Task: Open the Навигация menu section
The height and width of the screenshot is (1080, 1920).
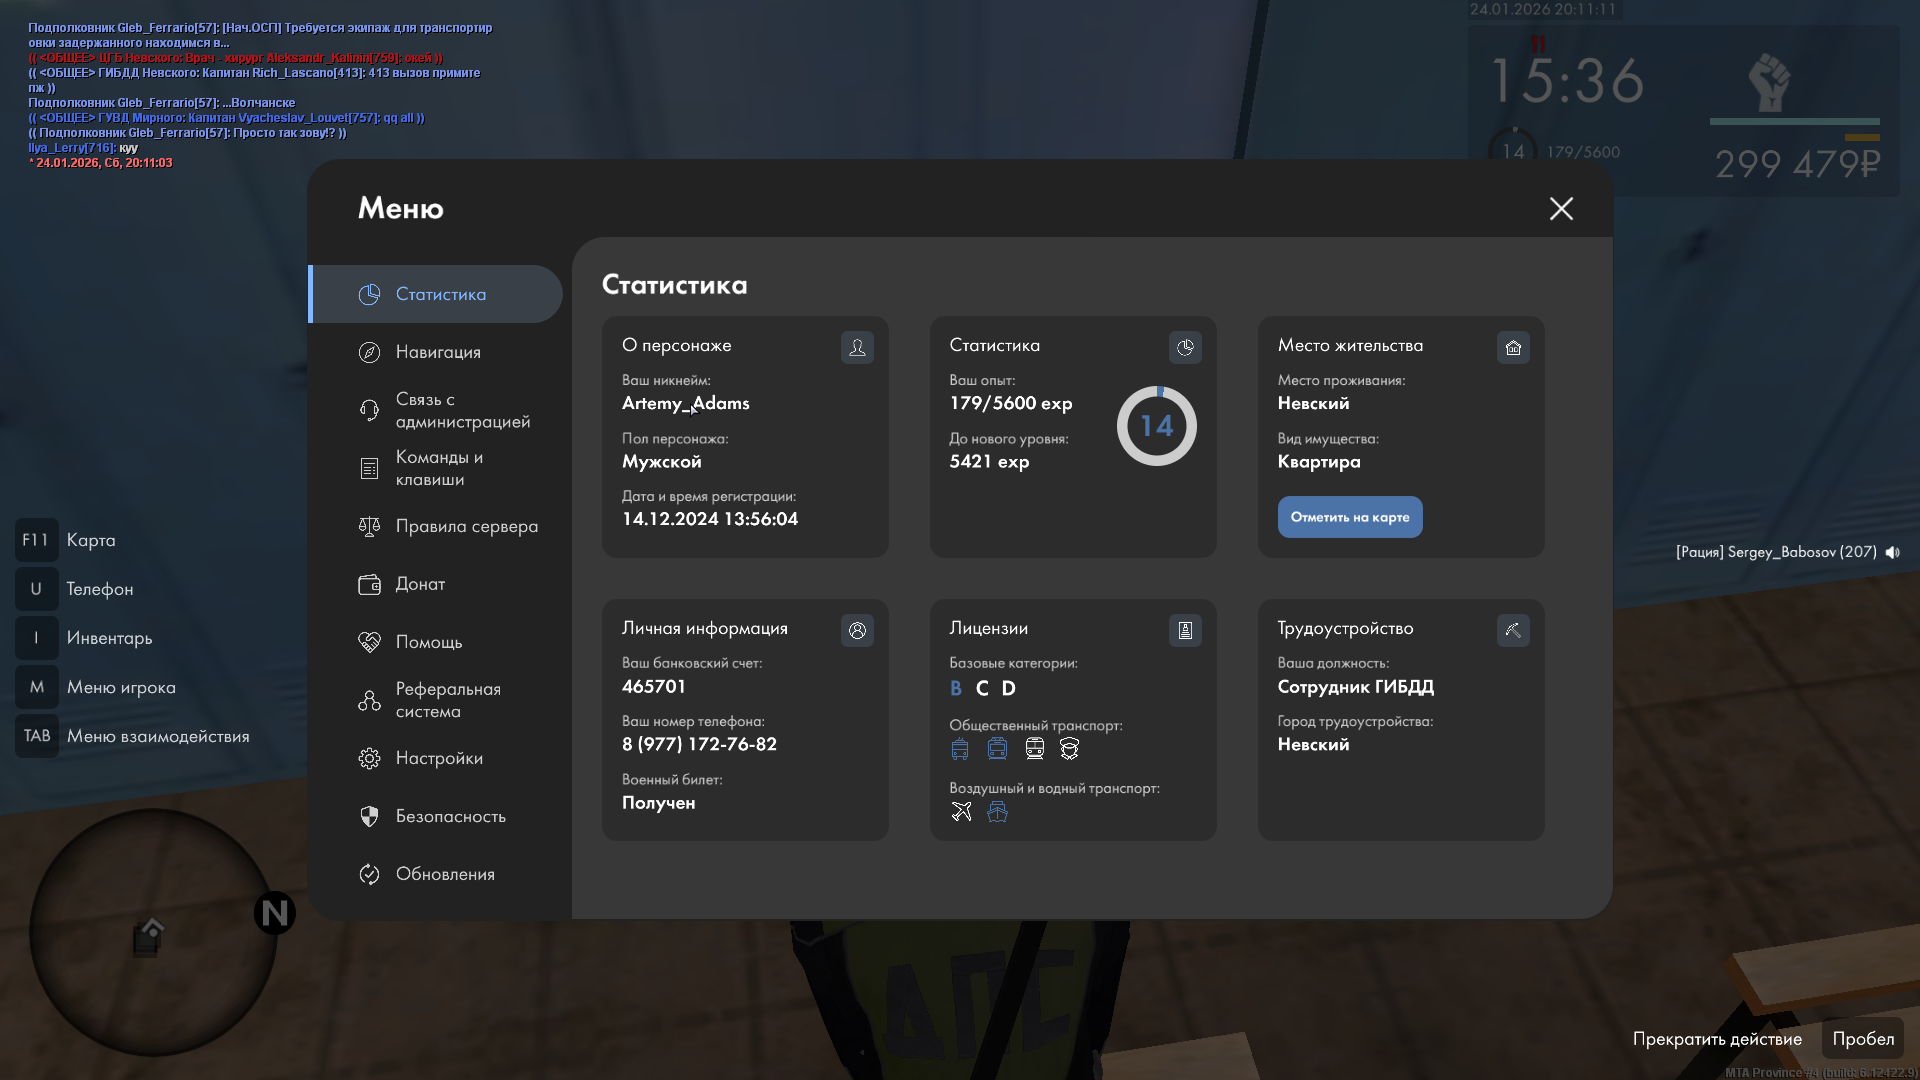Action: (438, 352)
